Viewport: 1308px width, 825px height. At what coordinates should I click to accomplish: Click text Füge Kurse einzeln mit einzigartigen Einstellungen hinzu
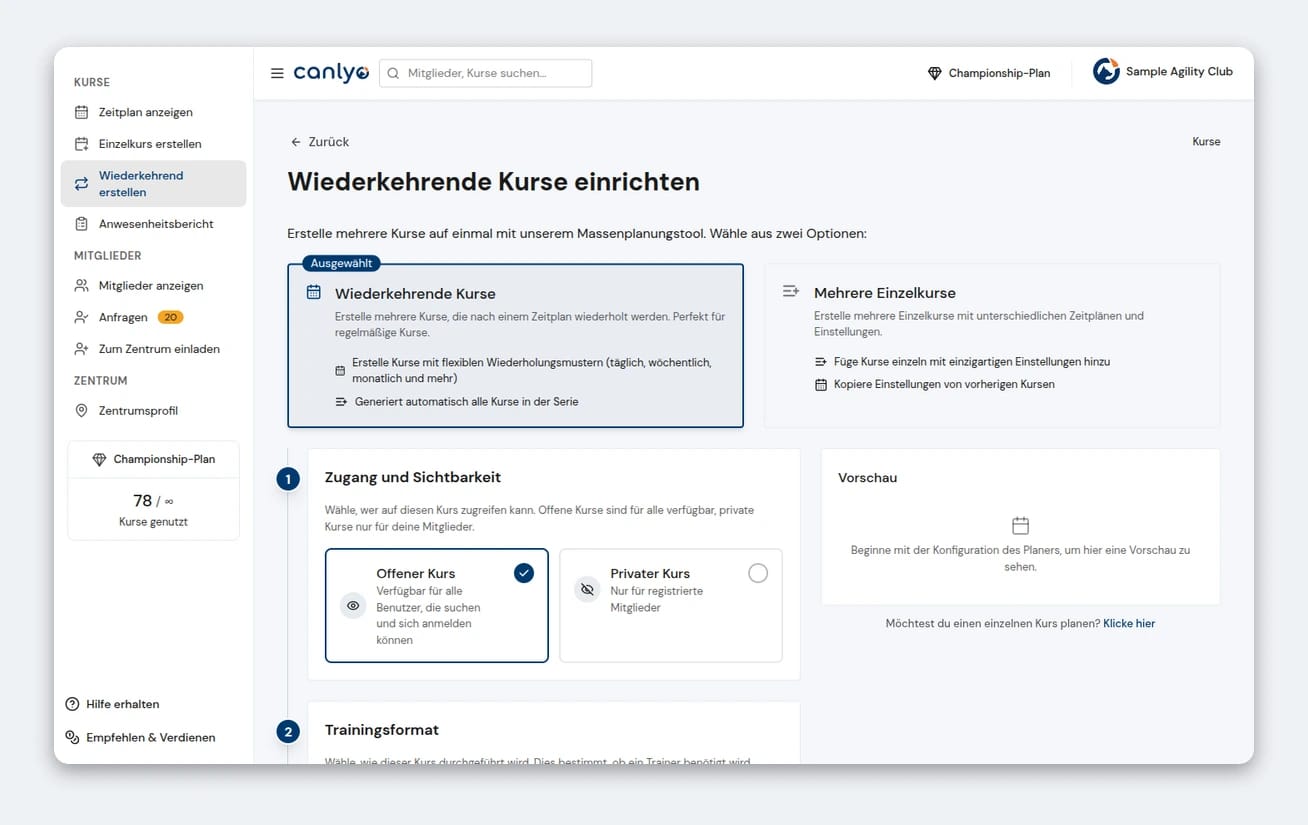pyautogui.click(x=972, y=362)
